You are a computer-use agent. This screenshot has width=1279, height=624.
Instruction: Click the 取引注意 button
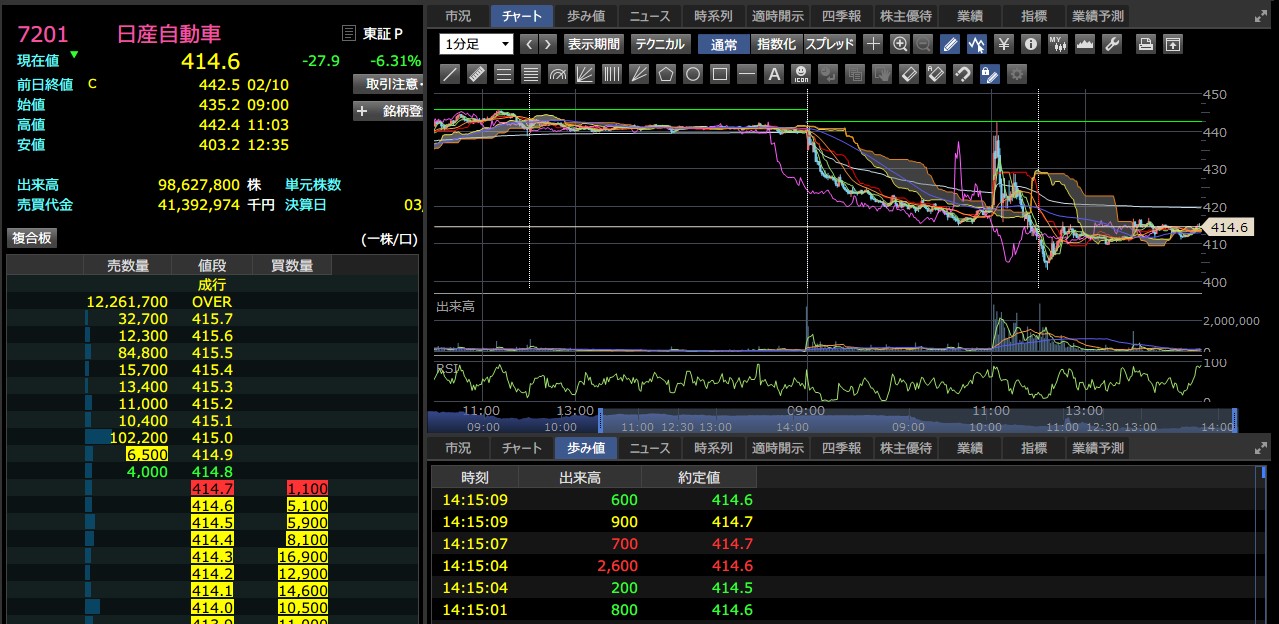(x=388, y=84)
